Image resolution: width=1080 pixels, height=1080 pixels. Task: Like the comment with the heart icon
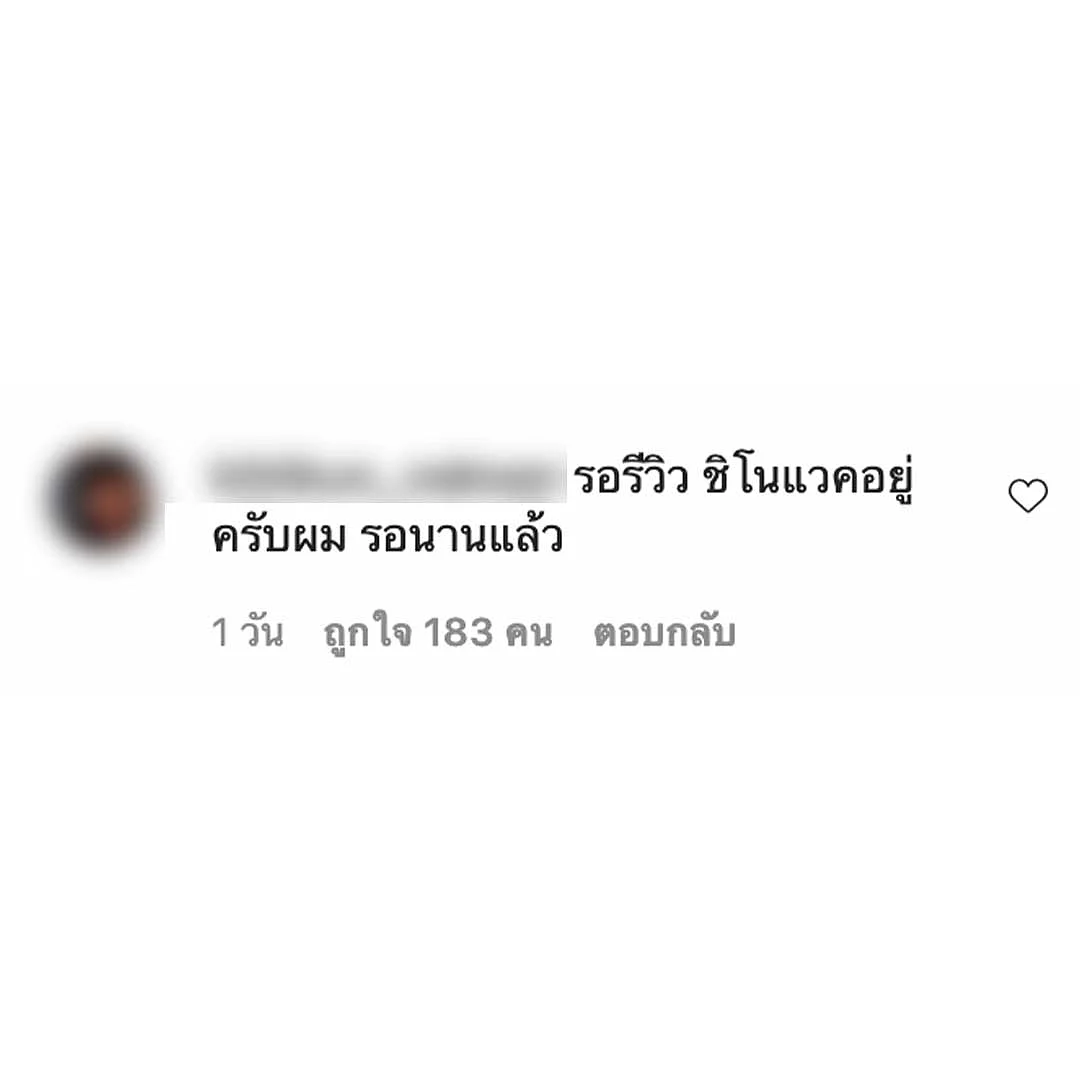1028,495
